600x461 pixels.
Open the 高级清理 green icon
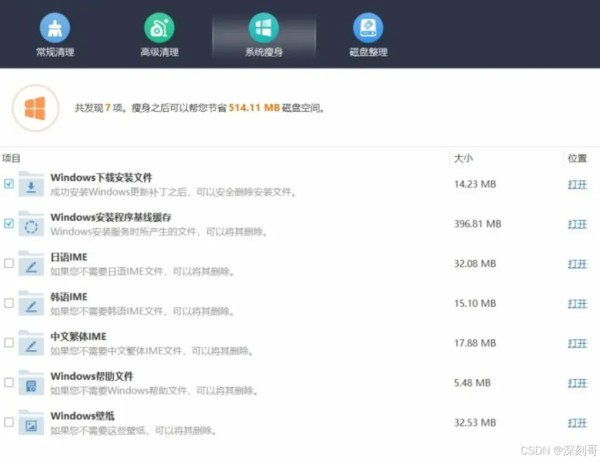[x=159, y=28]
